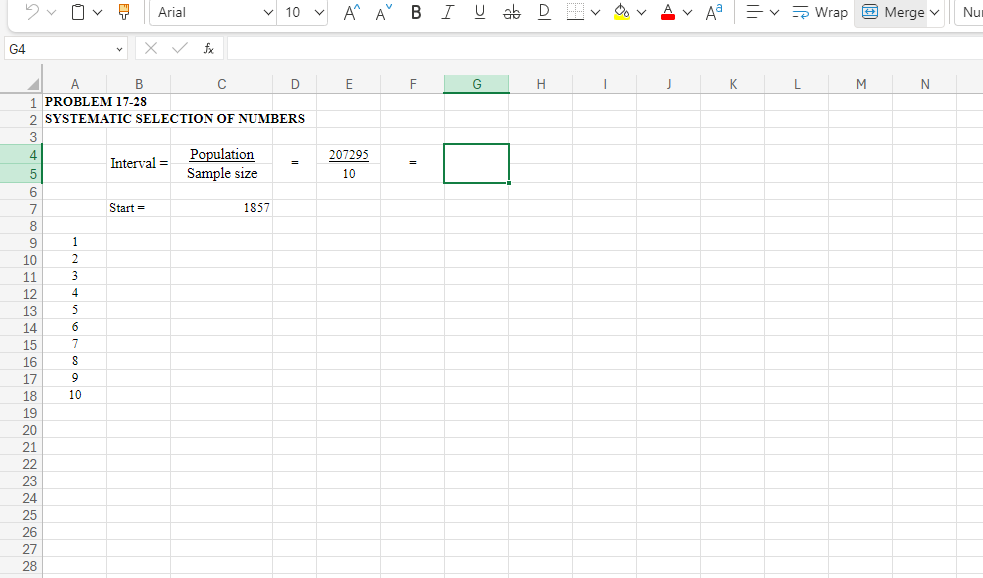Cancel entry with the formula bar X
This screenshot has height=578, width=983.
[150, 48]
